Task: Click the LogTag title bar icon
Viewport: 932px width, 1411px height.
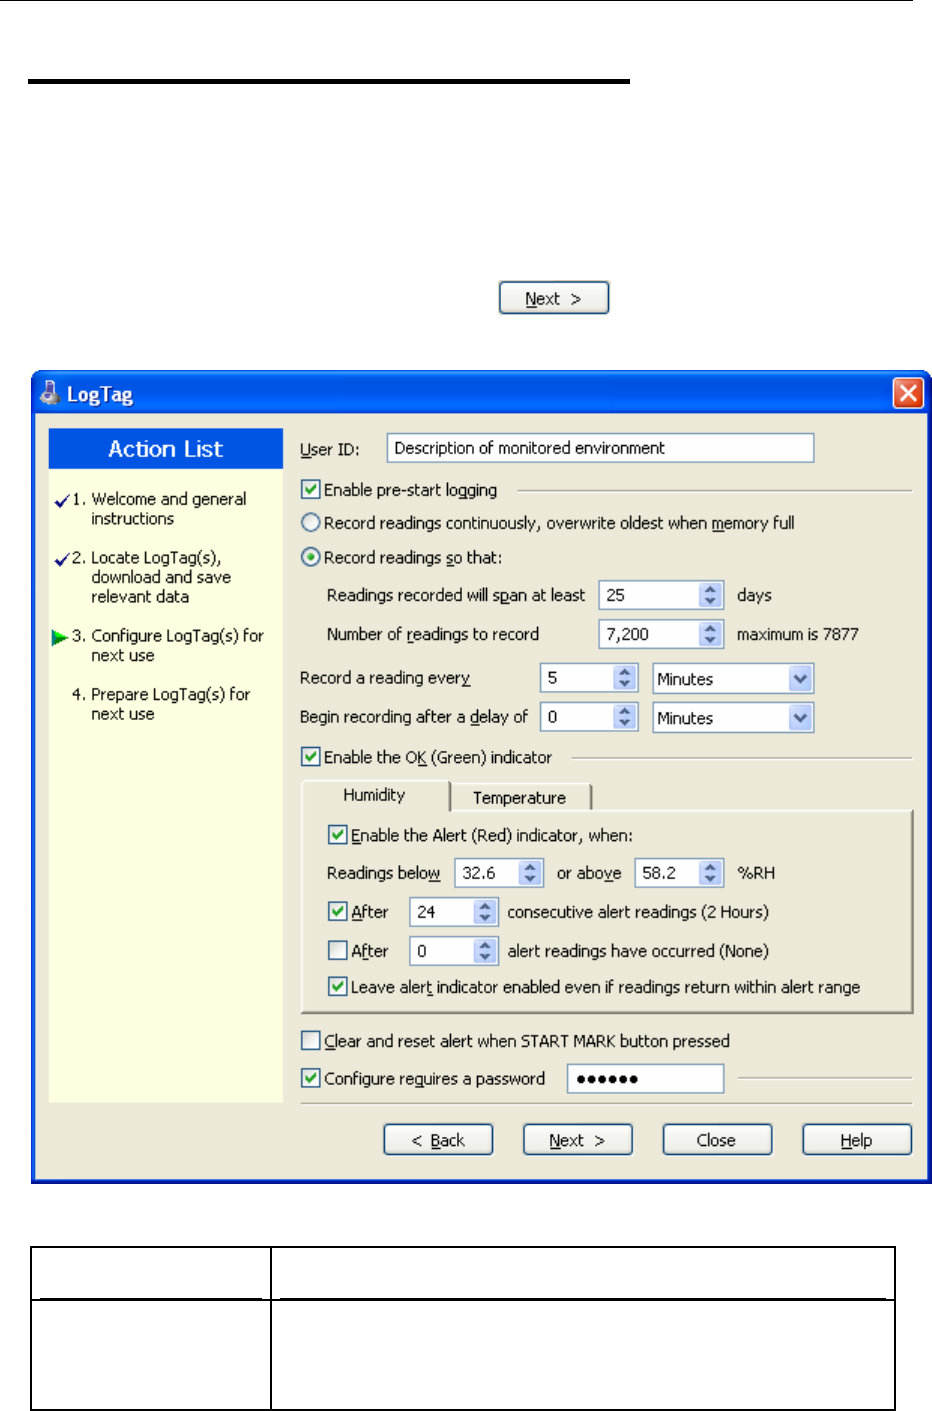Action: coord(50,393)
